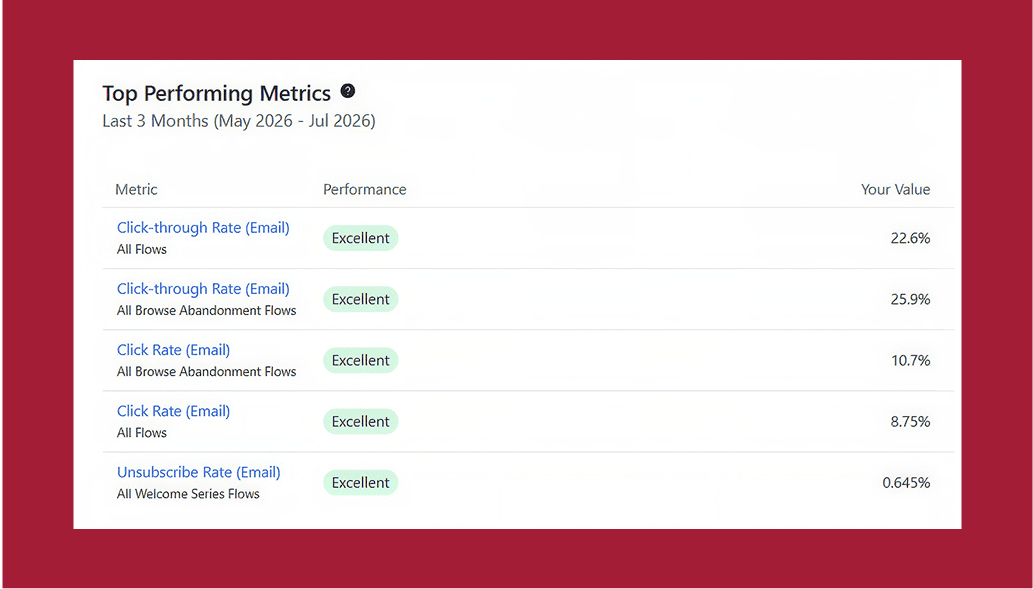Select the 10.7% value
The image size is (1033, 589).
(x=910, y=361)
